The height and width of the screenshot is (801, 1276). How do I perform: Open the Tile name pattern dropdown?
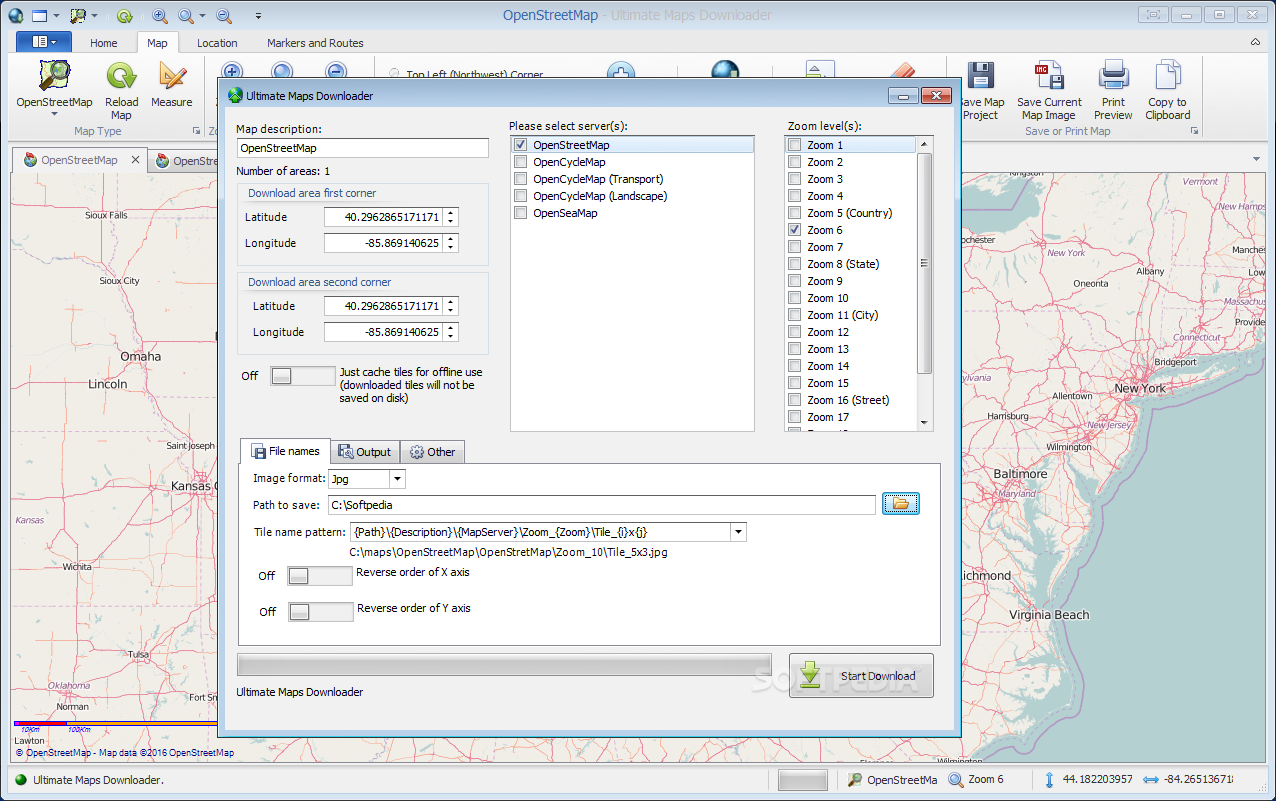[x=739, y=532]
